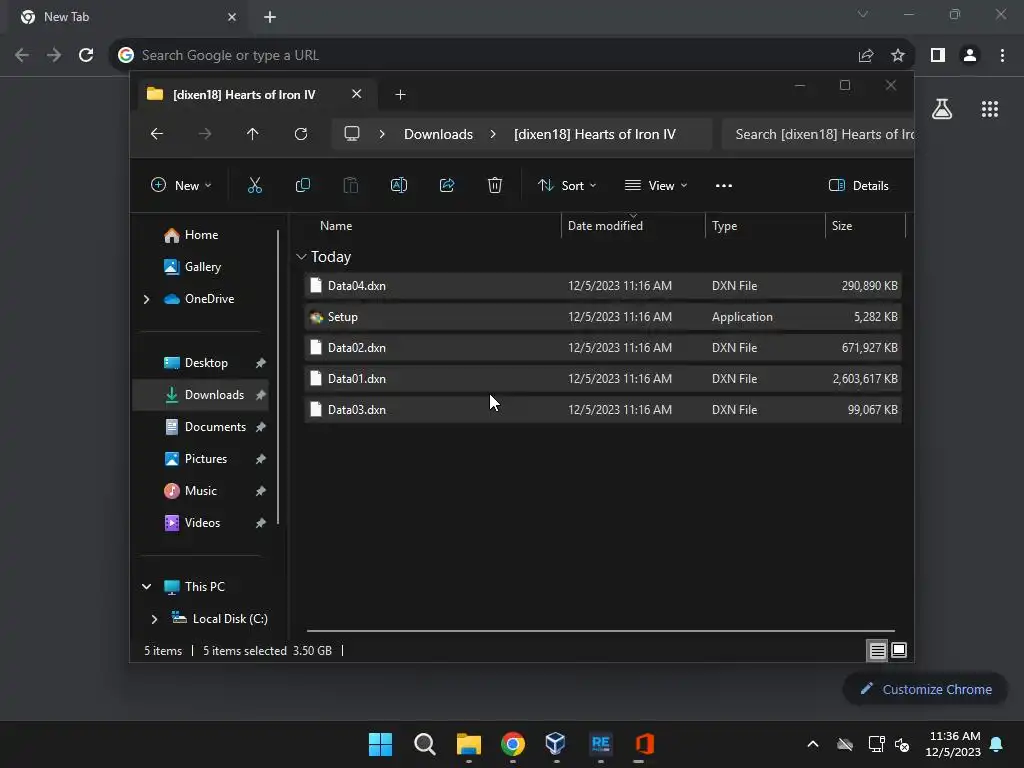Click Chrome's share page icon

point(866,56)
